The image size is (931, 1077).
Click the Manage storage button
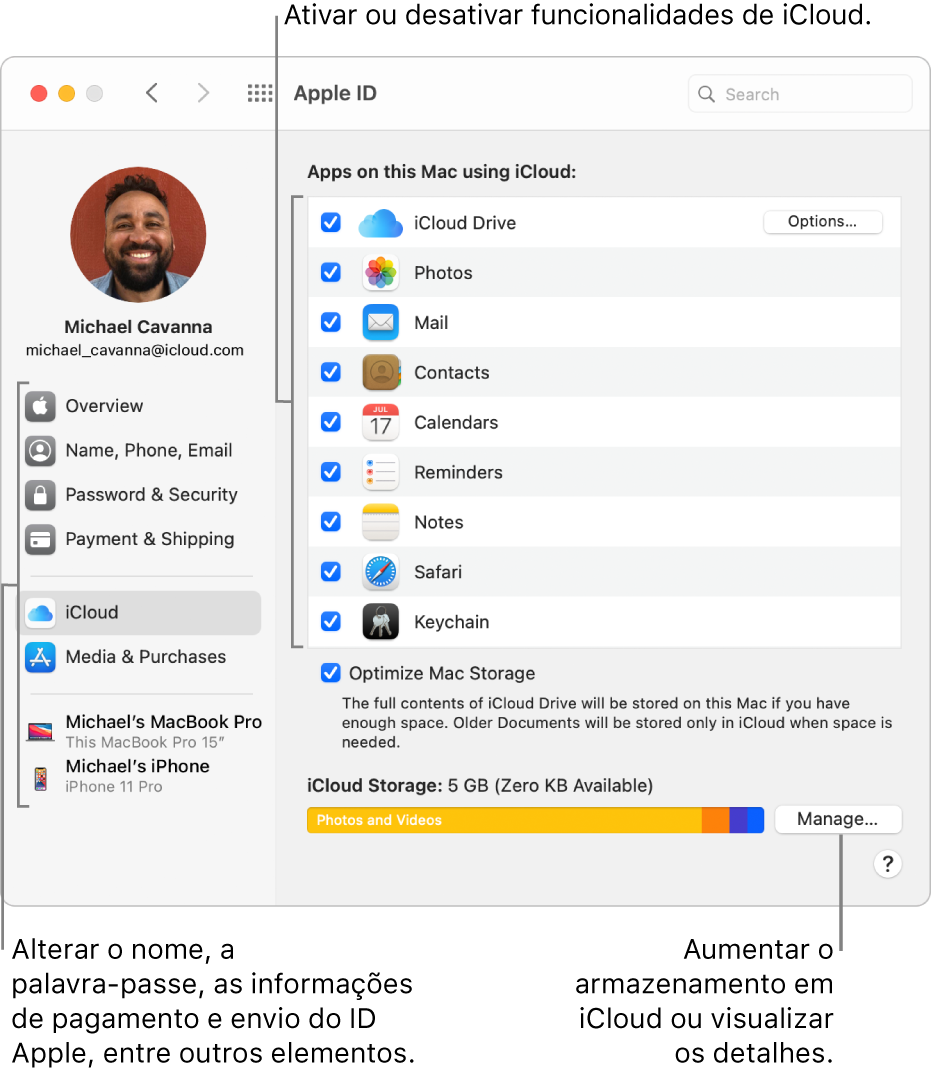click(838, 819)
